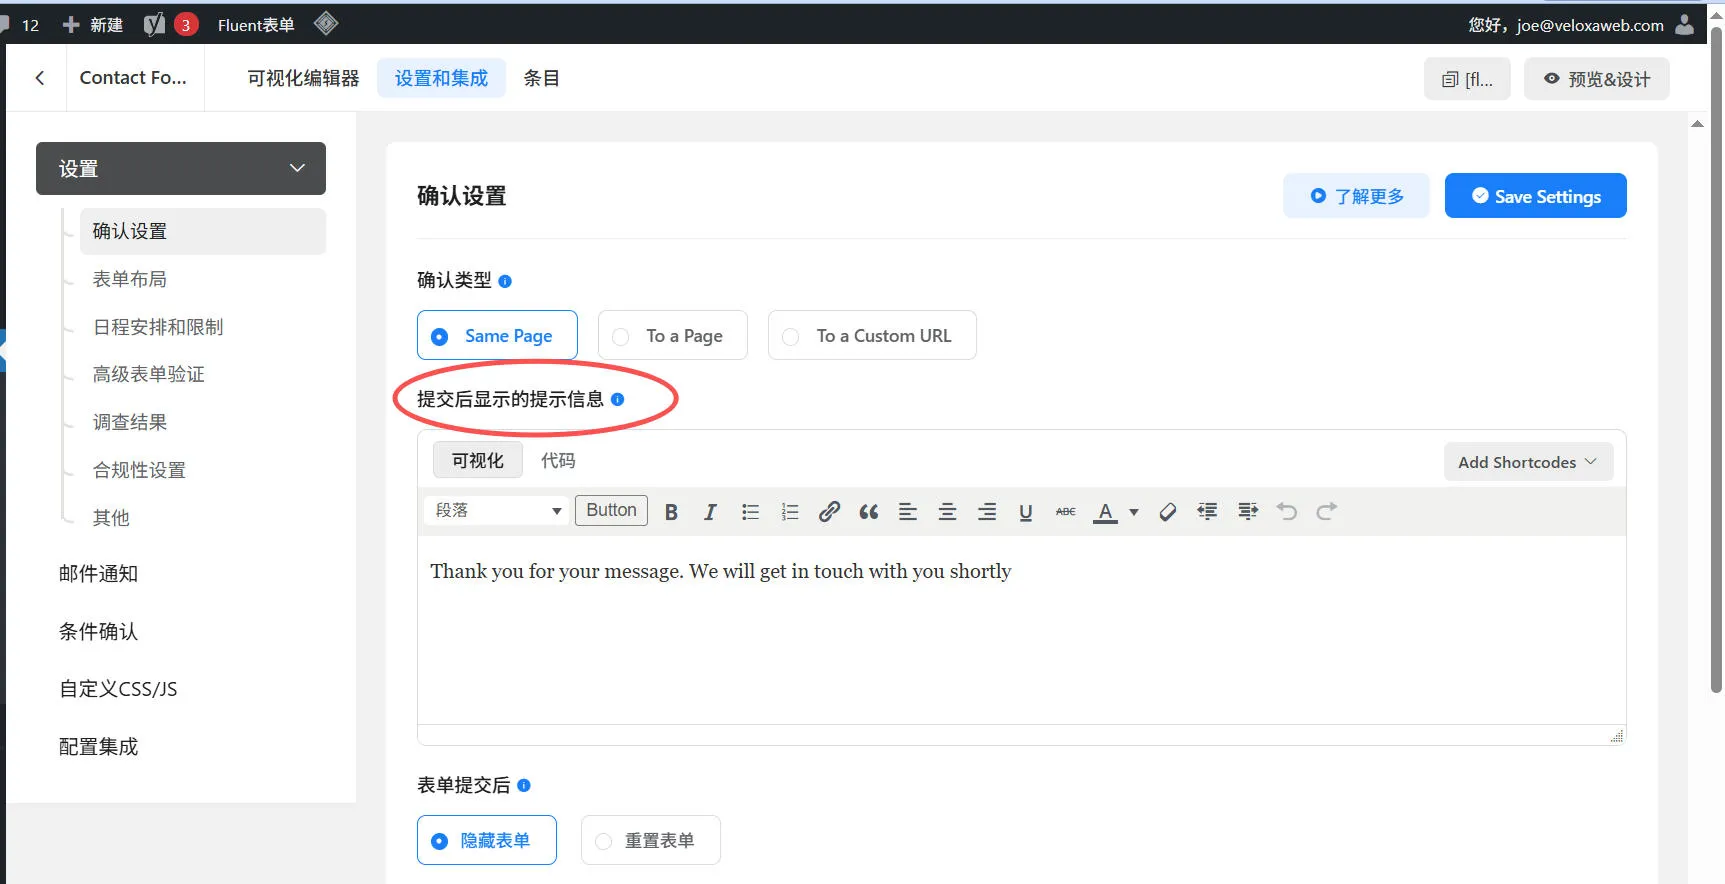Viewport: 1725px width, 884px height.
Task: Underline the selected text
Action: click(1025, 512)
